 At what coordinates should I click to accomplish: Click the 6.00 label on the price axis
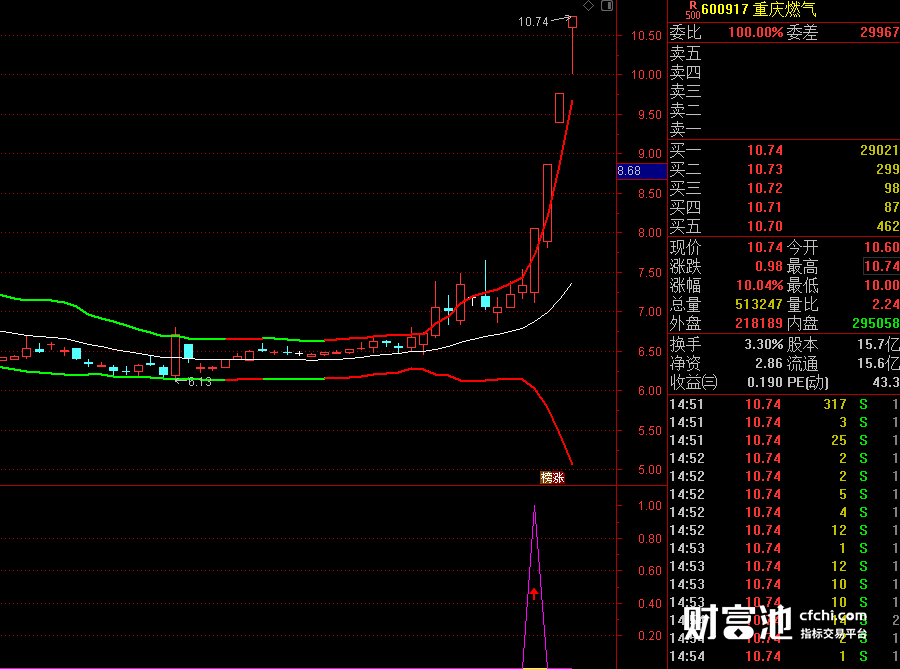(x=650, y=391)
